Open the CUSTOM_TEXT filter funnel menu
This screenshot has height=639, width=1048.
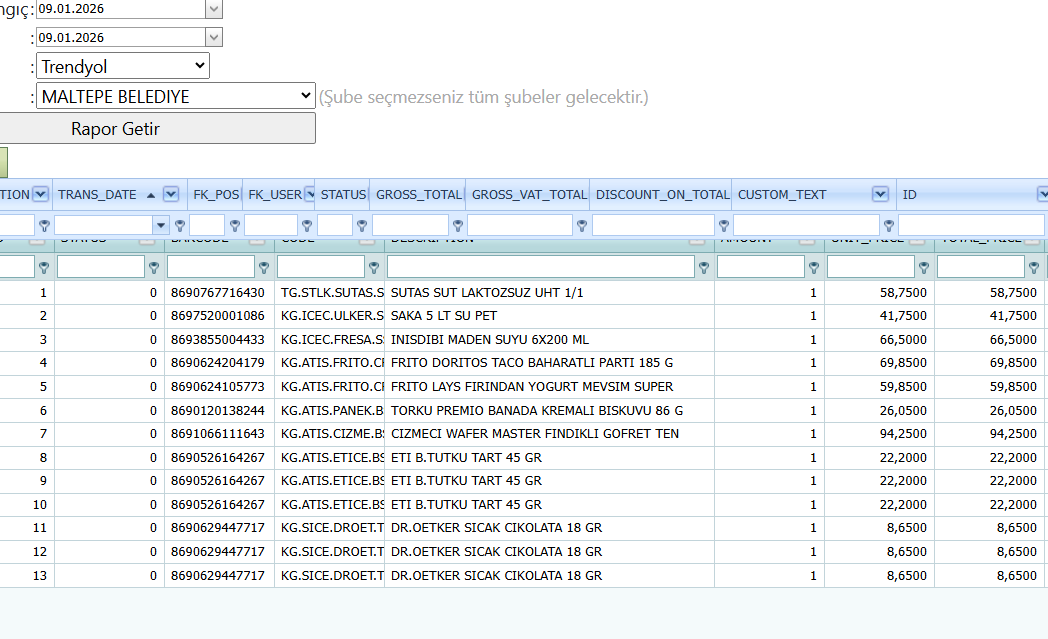click(888, 226)
